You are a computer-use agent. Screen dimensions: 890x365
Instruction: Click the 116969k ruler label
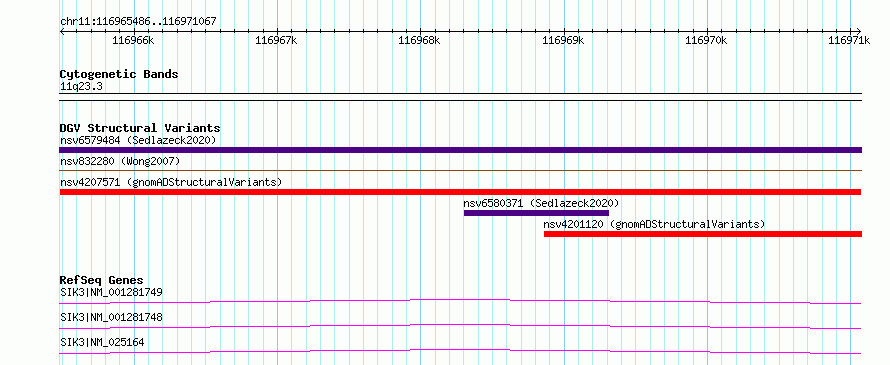pyautogui.click(x=563, y=41)
